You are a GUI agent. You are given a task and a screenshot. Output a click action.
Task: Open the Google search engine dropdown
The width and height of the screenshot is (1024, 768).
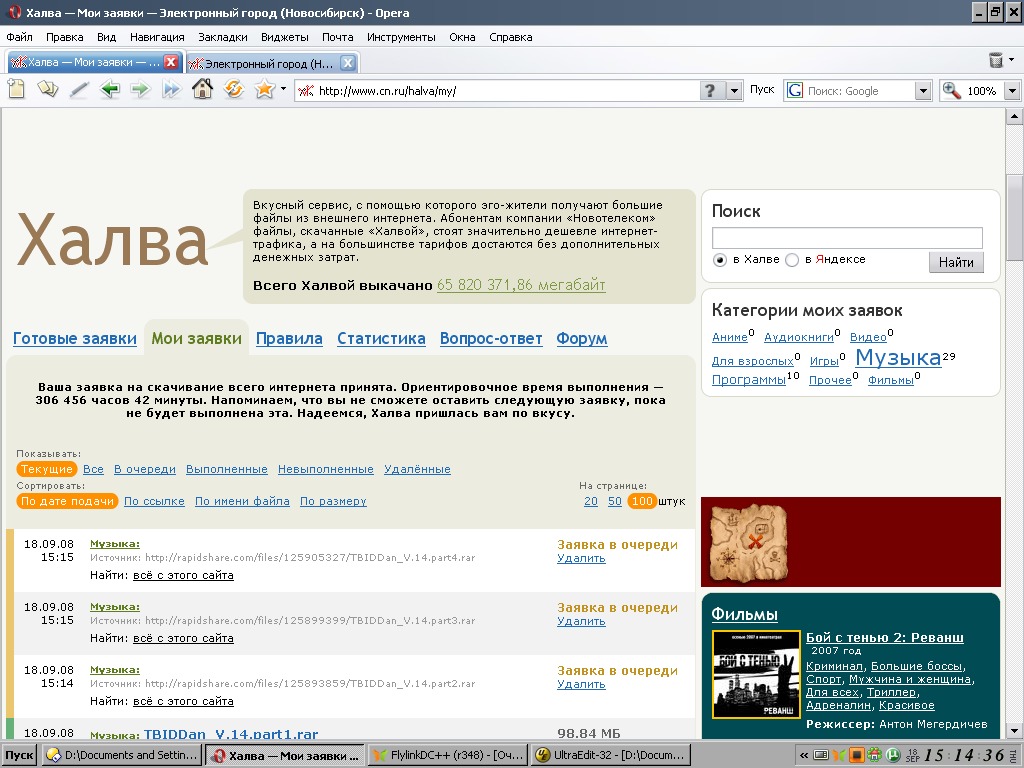tap(922, 90)
